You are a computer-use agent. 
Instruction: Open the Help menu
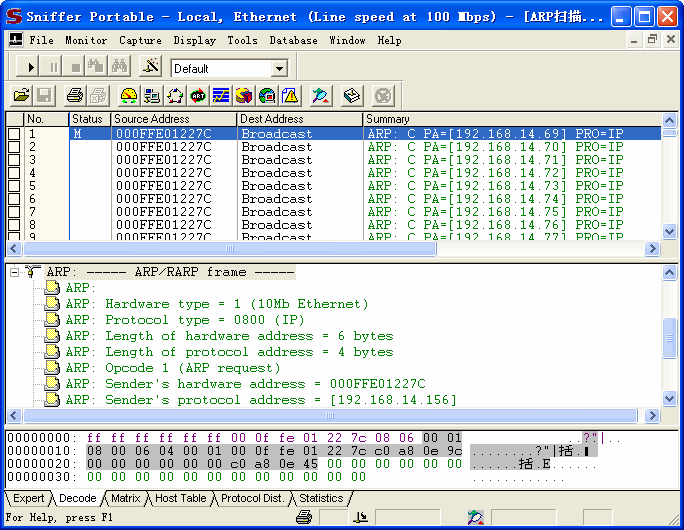click(389, 40)
